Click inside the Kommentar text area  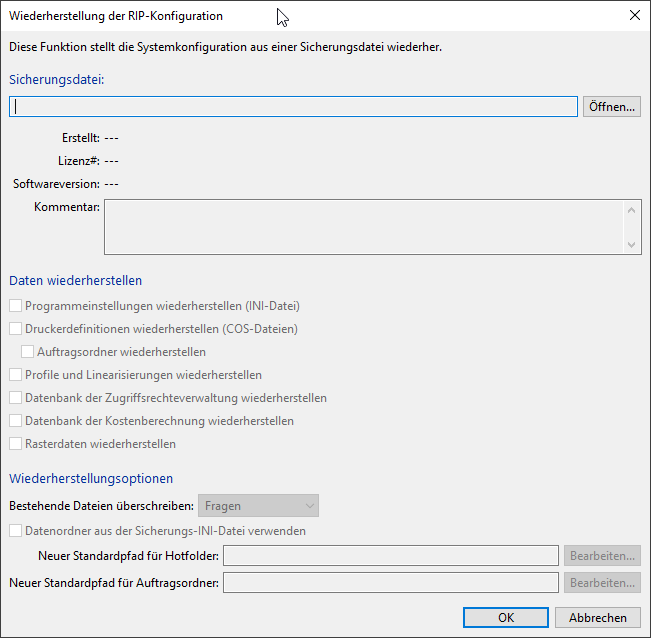click(x=364, y=227)
